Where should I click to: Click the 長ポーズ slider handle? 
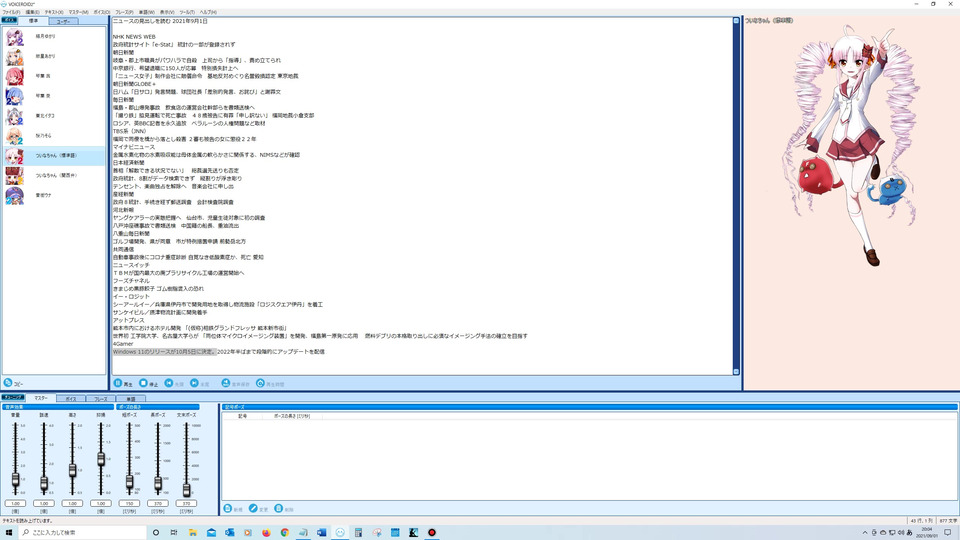tap(158, 484)
